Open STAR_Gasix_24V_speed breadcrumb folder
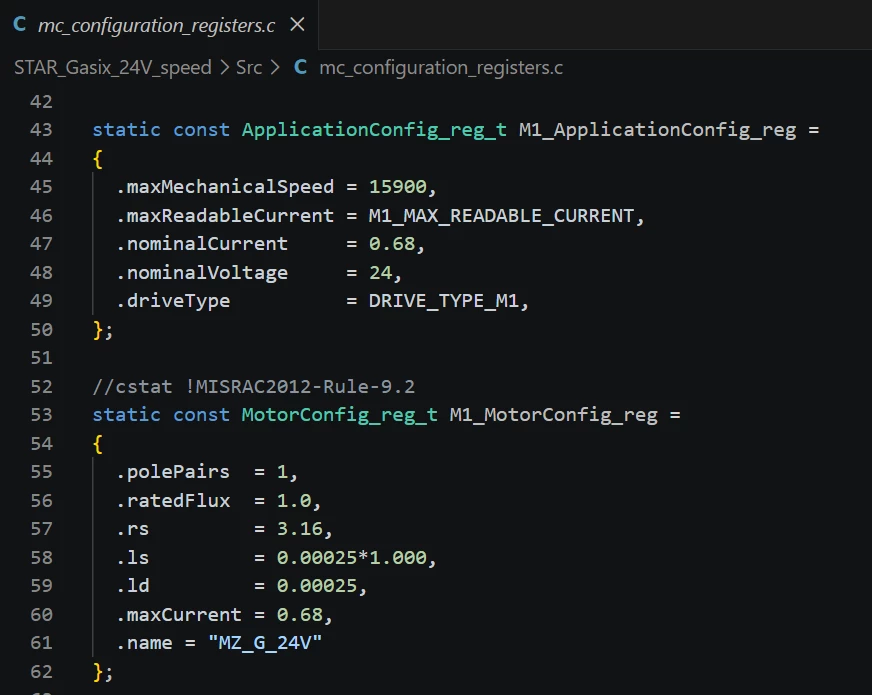 pos(112,68)
